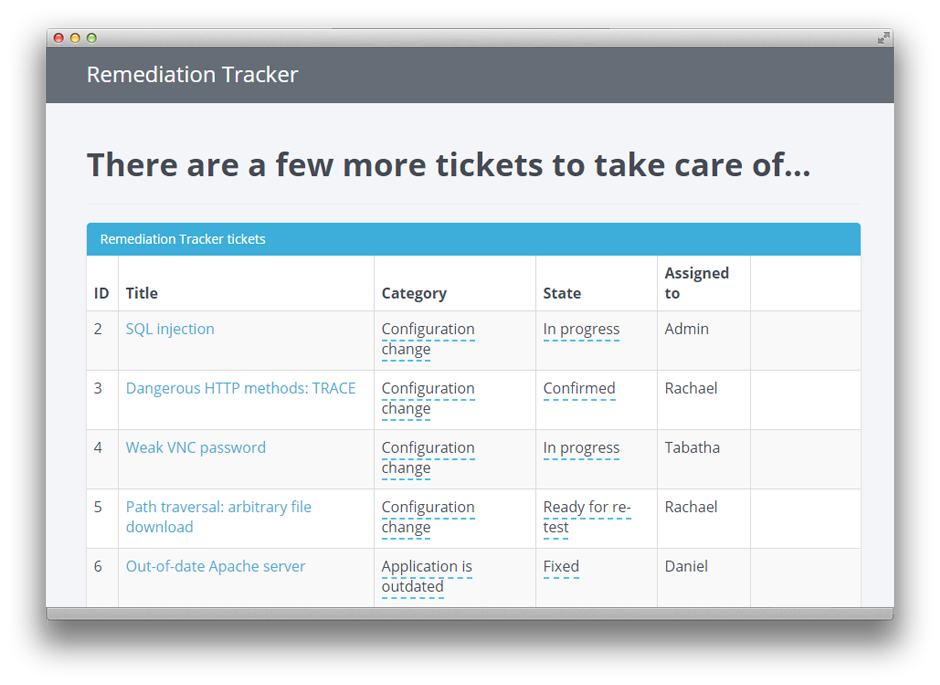The height and width of the screenshot is (685, 940).
Task: Click the window fullscreen arrows icon
Action: [883, 38]
